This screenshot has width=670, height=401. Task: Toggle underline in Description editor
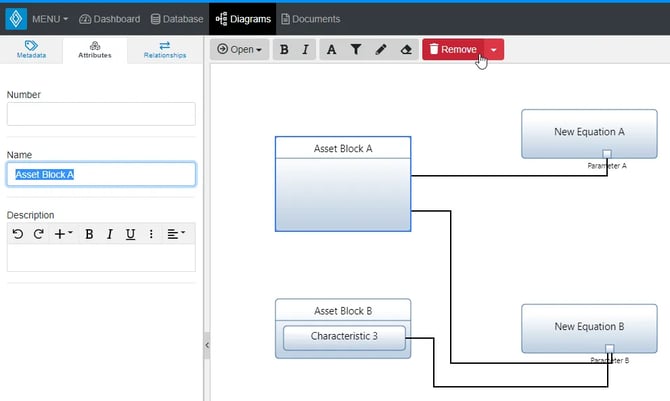point(130,234)
